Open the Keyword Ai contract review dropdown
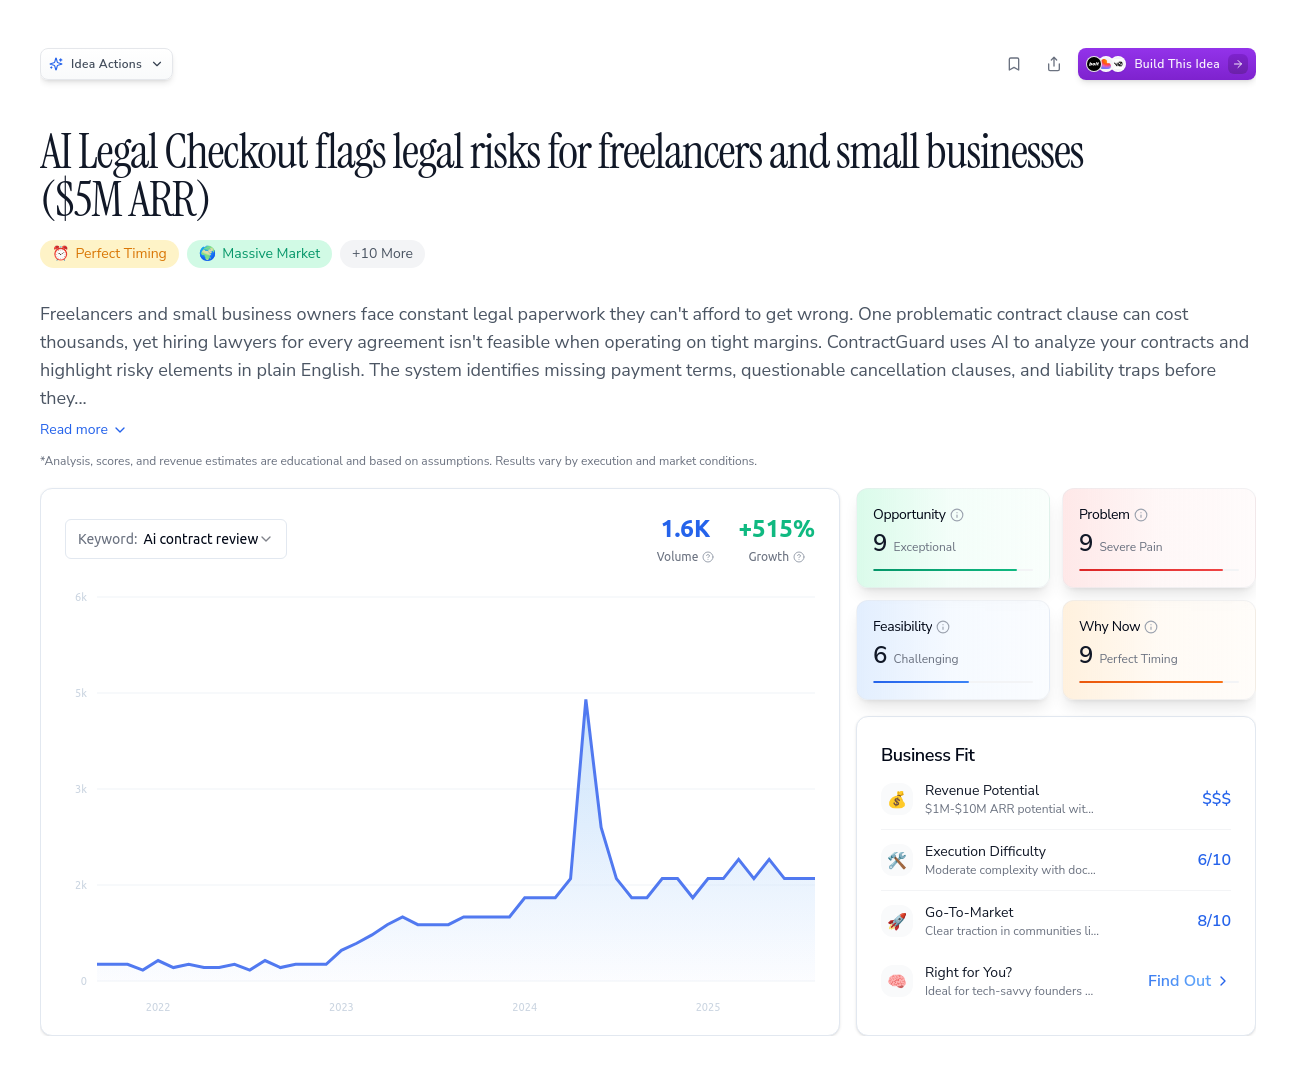The height and width of the screenshot is (1076, 1296). click(x=176, y=539)
